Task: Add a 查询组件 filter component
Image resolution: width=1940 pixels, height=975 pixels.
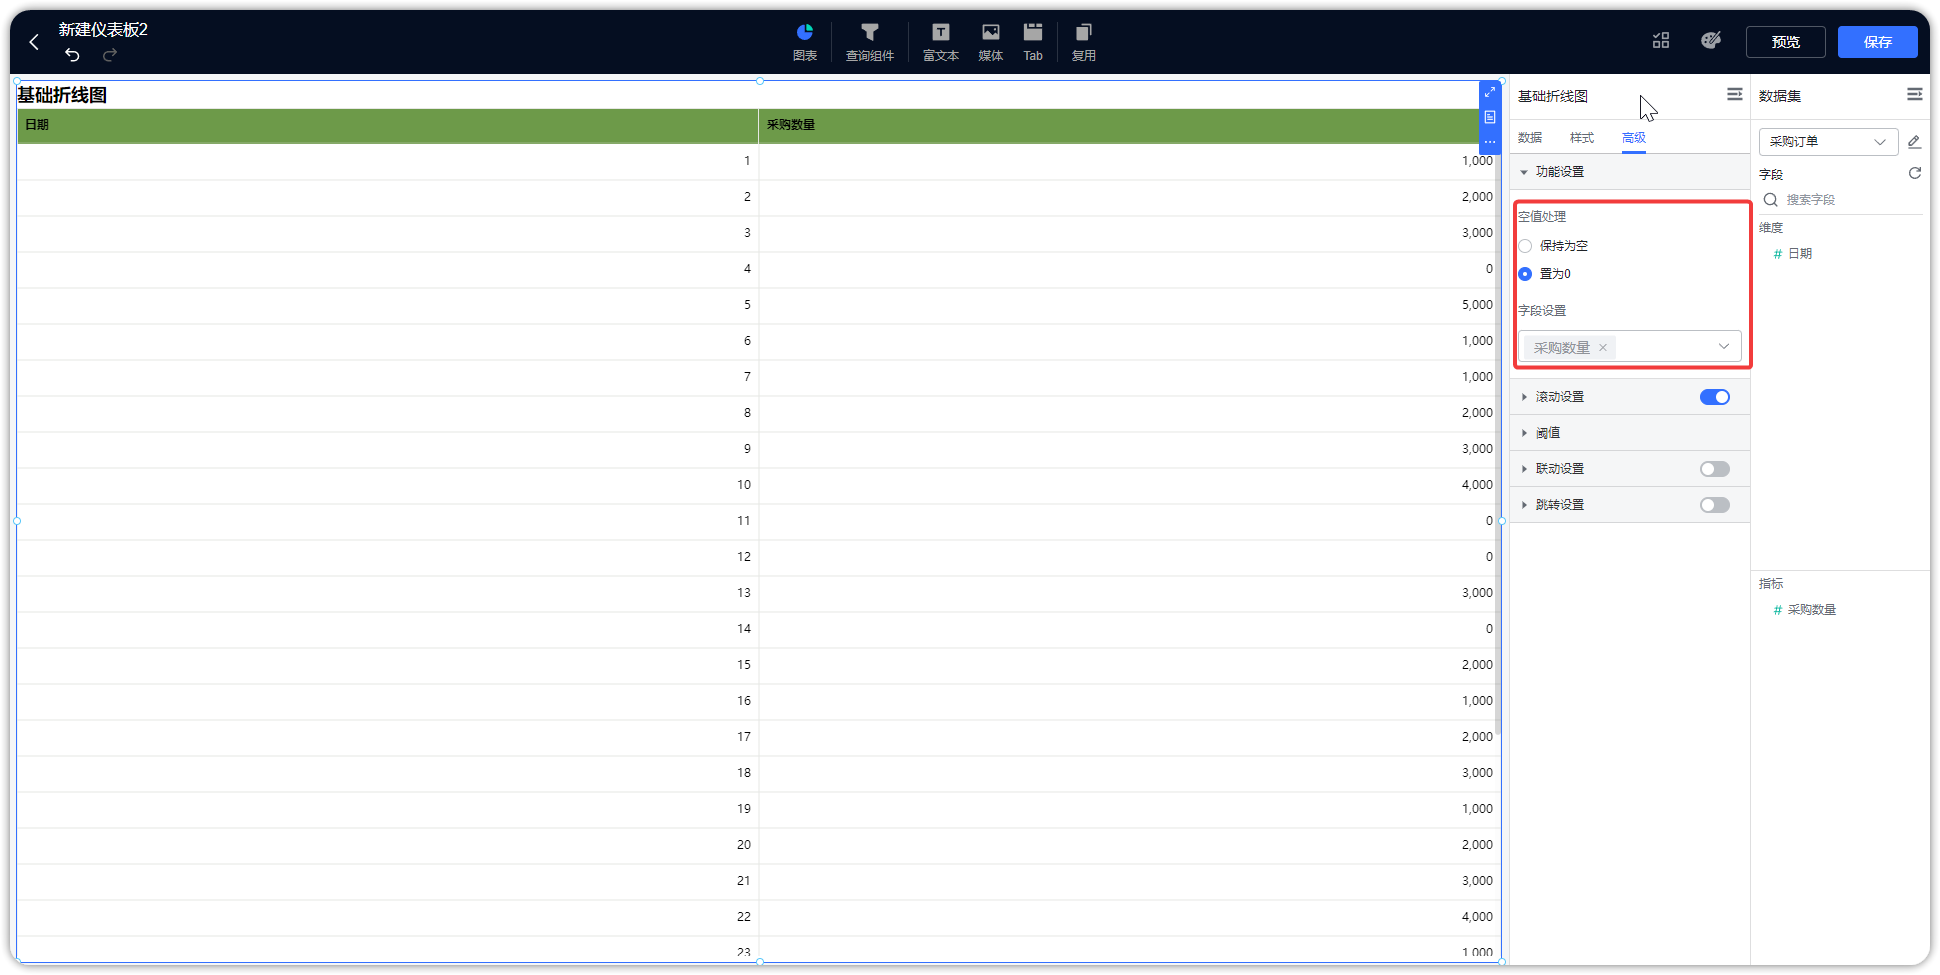Action: [x=870, y=42]
